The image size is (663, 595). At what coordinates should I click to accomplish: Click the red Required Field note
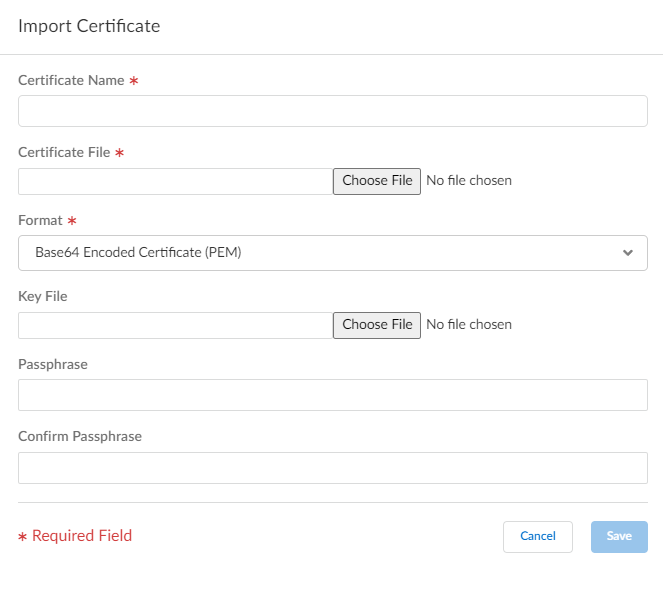[x=81, y=536]
